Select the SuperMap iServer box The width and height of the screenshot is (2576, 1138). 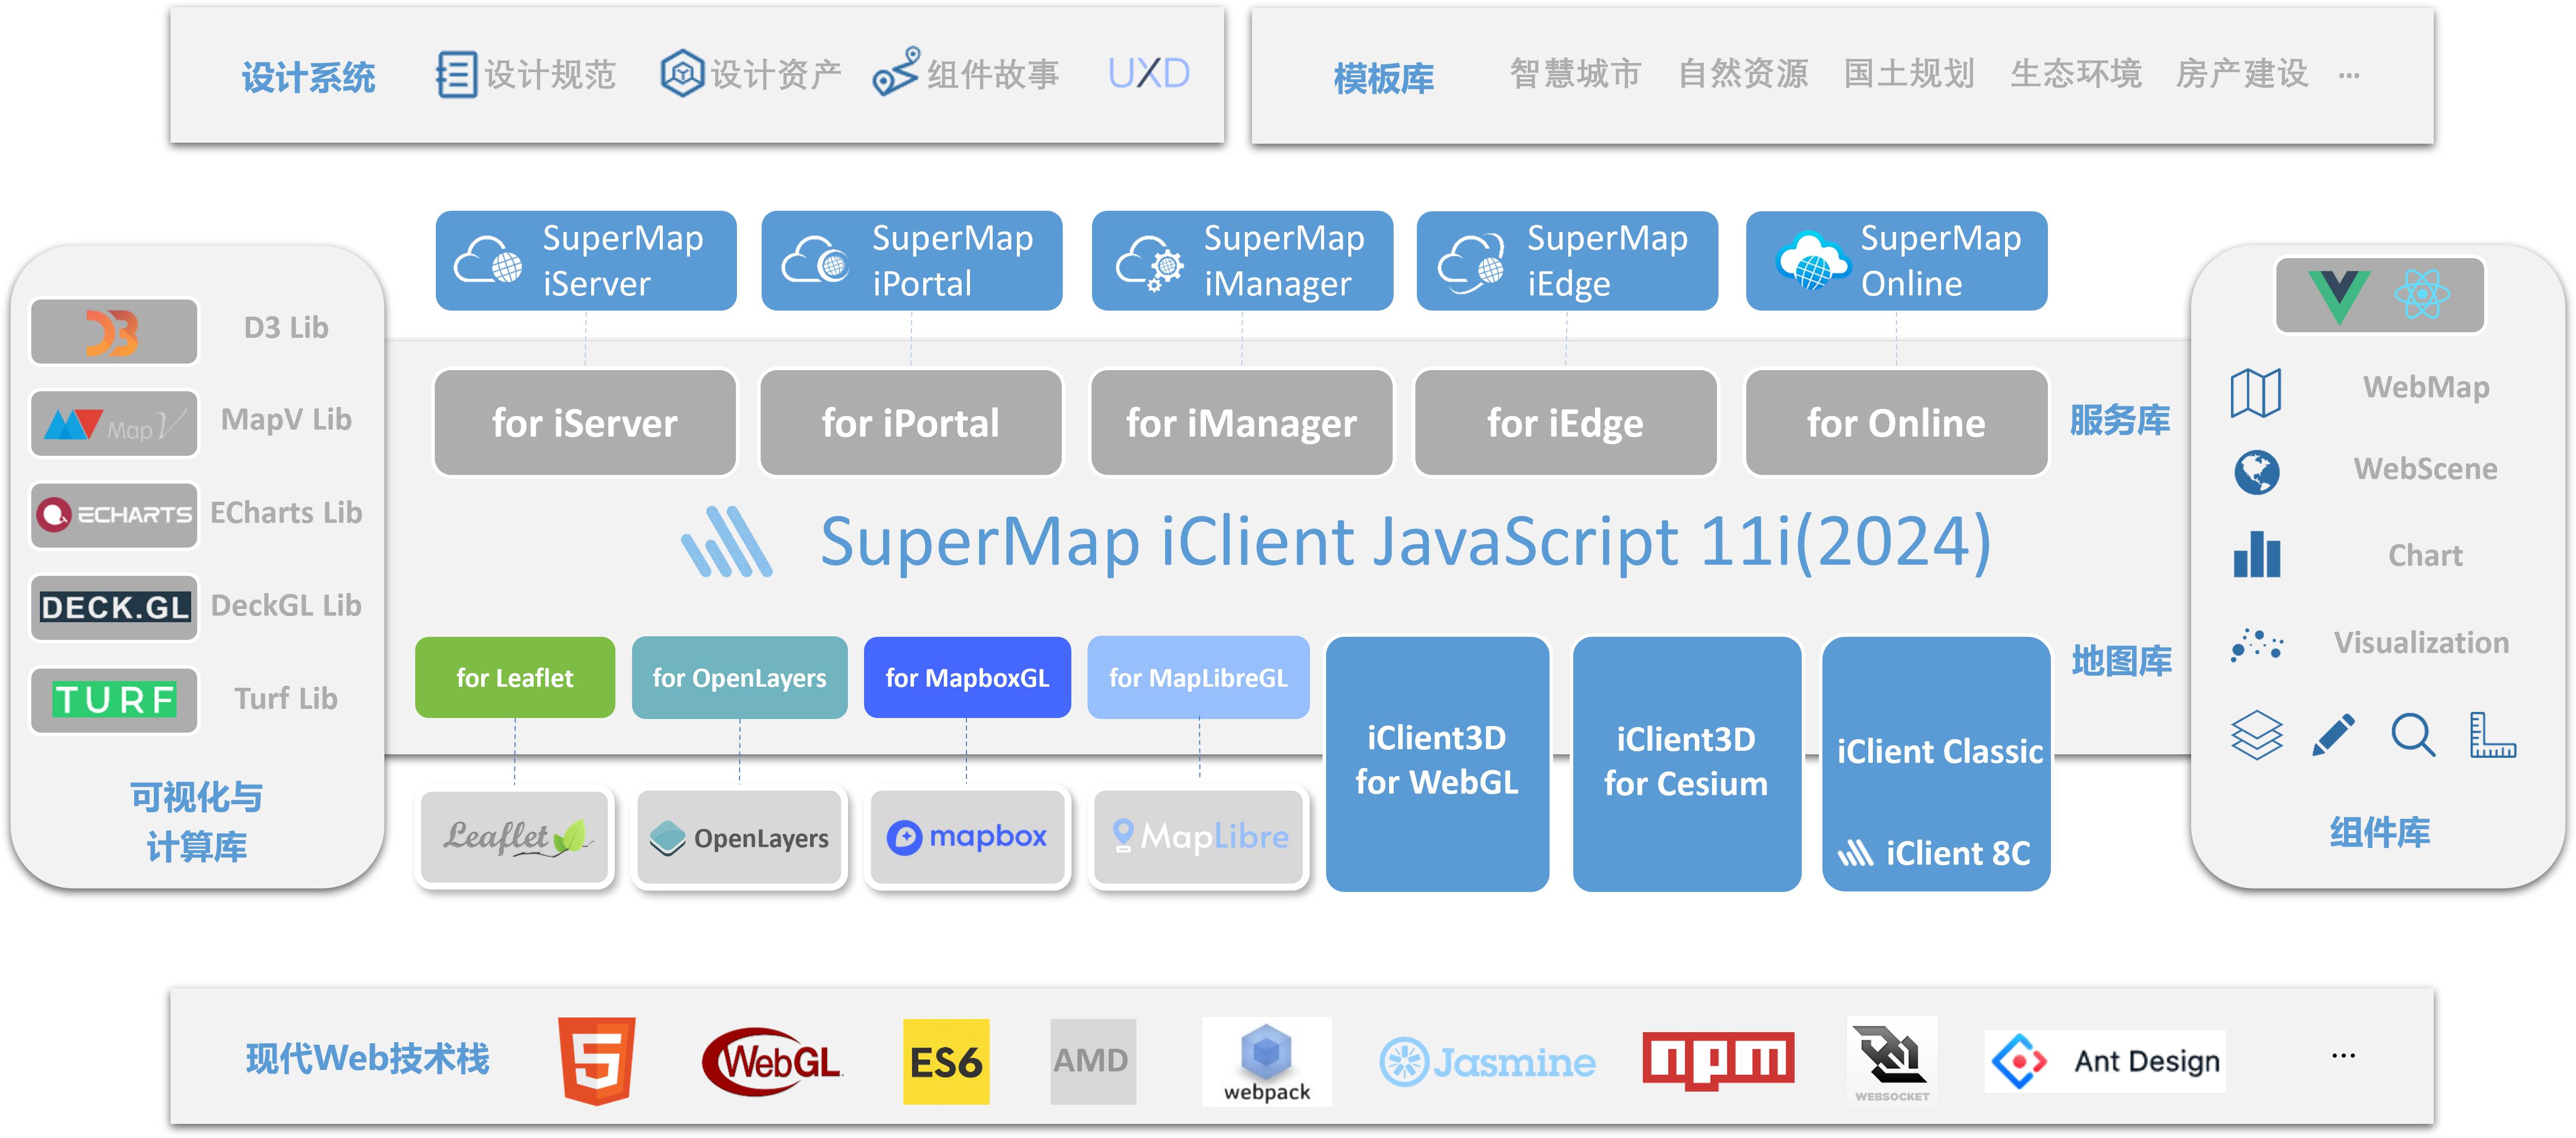click(586, 261)
